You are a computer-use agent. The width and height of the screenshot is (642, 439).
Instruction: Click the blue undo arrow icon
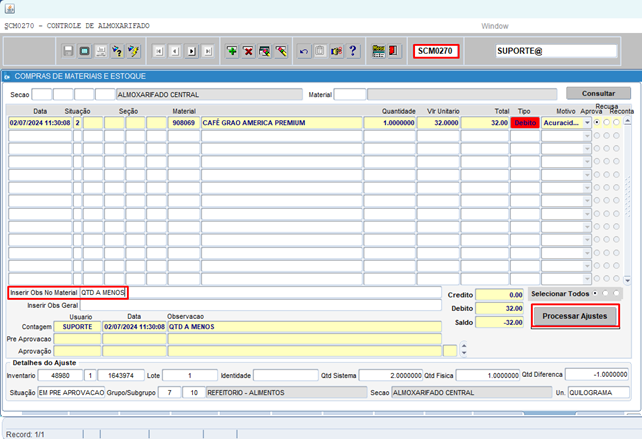click(304, 51)
